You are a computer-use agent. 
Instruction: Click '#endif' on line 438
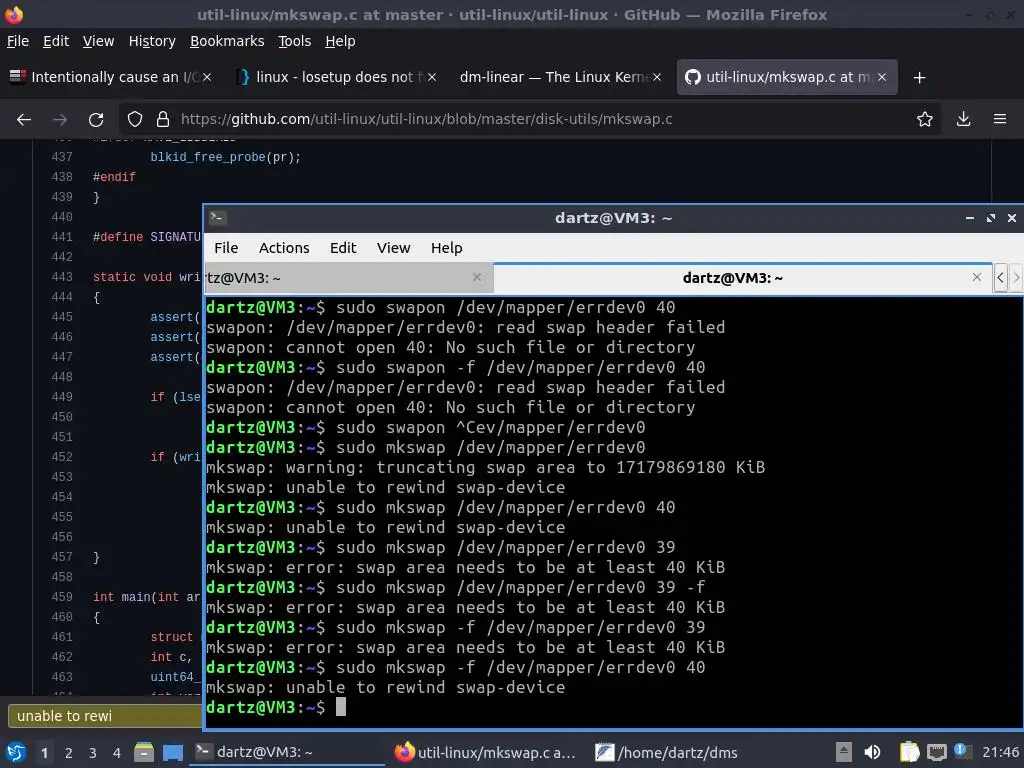114,177
